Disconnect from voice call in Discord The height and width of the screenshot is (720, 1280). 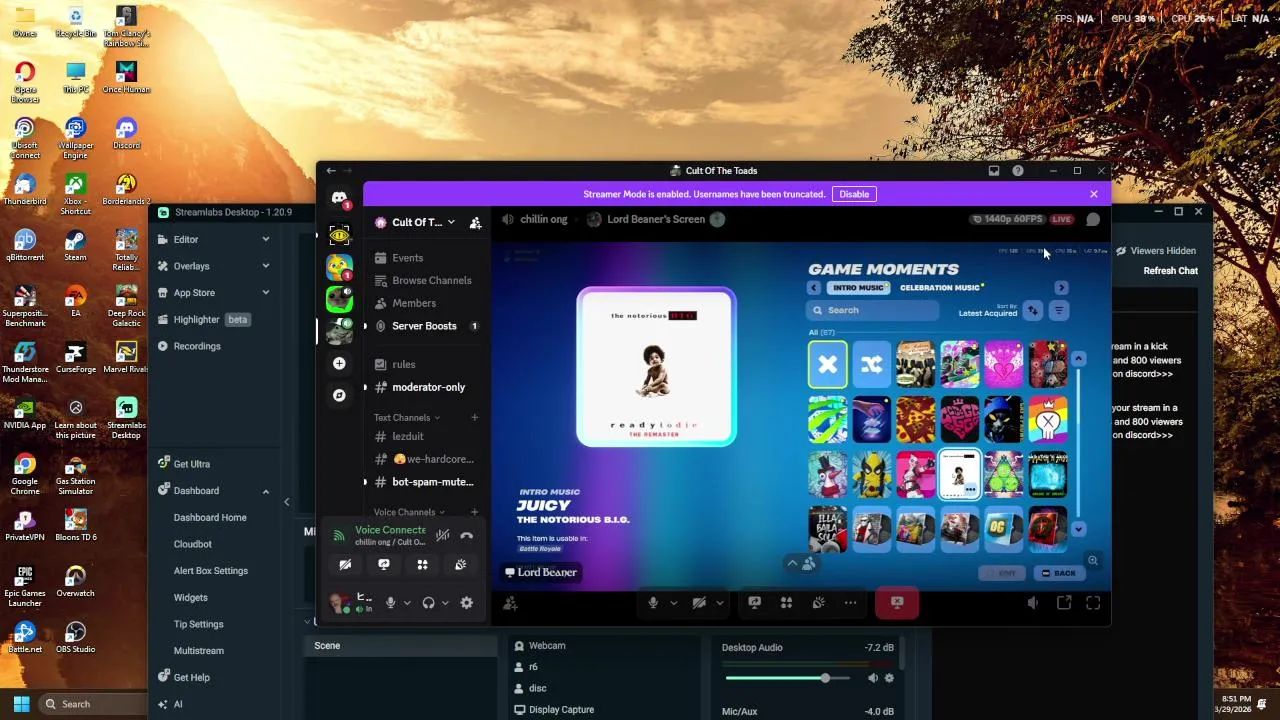[x=466, y=536]
